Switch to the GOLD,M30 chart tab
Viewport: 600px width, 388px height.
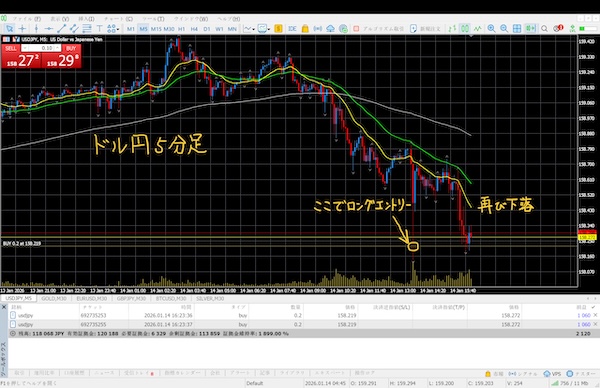click(x=54, y=298)
